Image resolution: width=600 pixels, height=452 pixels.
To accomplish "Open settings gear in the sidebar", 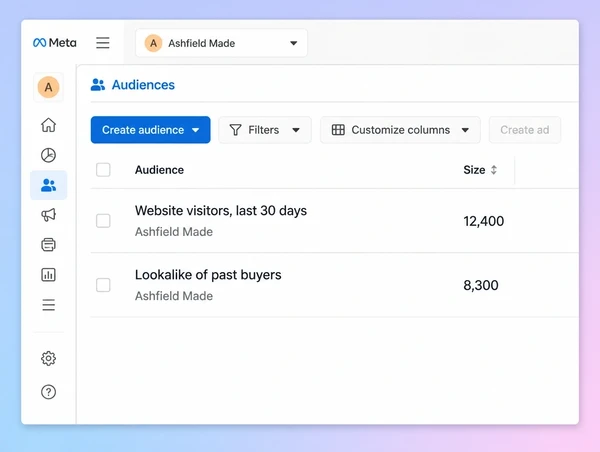I will click(48, 359).
